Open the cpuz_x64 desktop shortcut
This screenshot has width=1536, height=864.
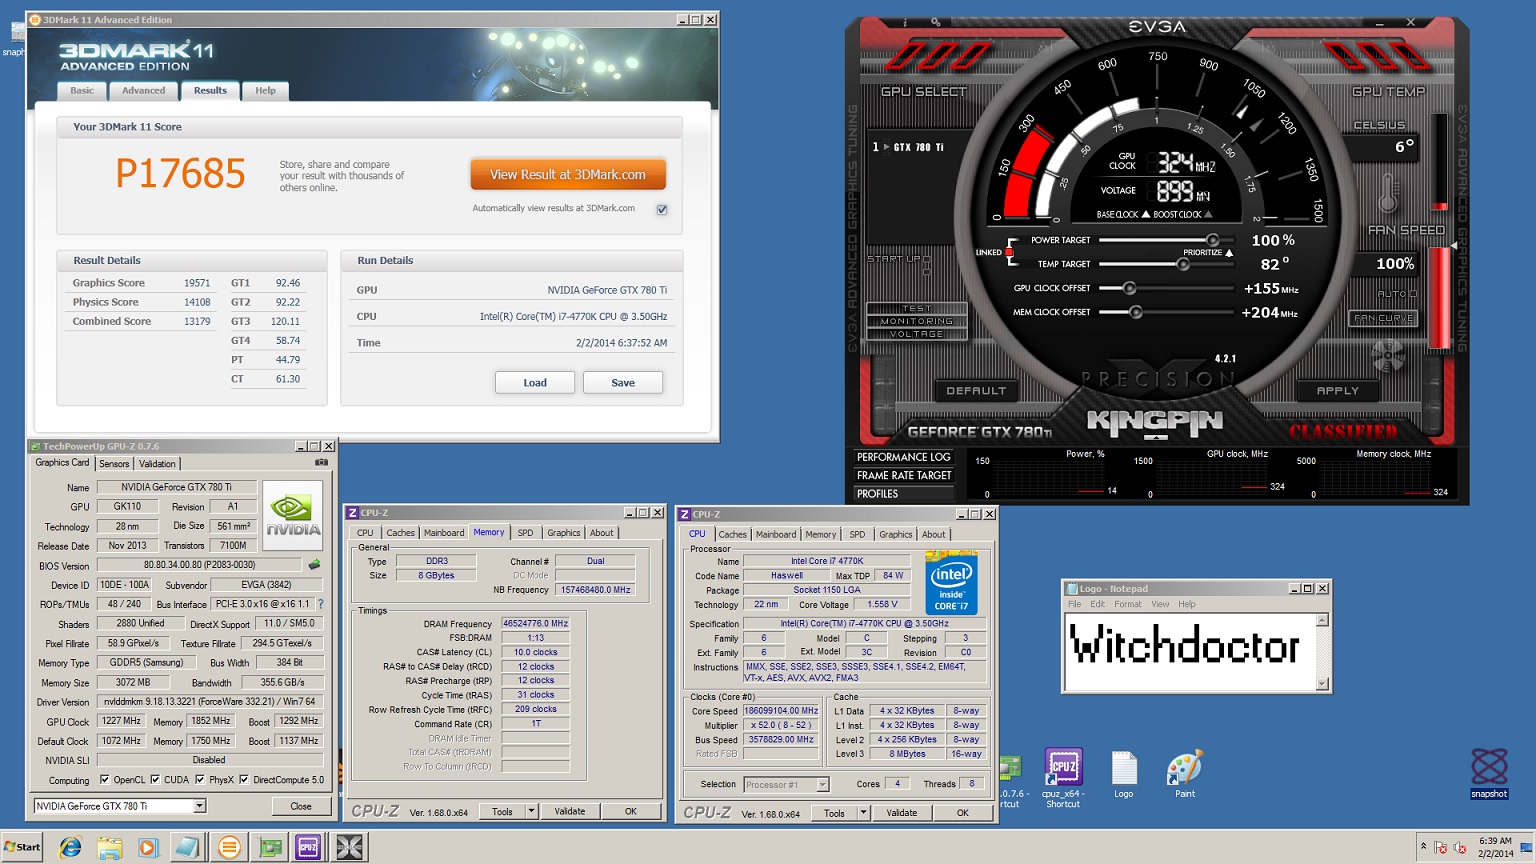(x=1063, y=773)
